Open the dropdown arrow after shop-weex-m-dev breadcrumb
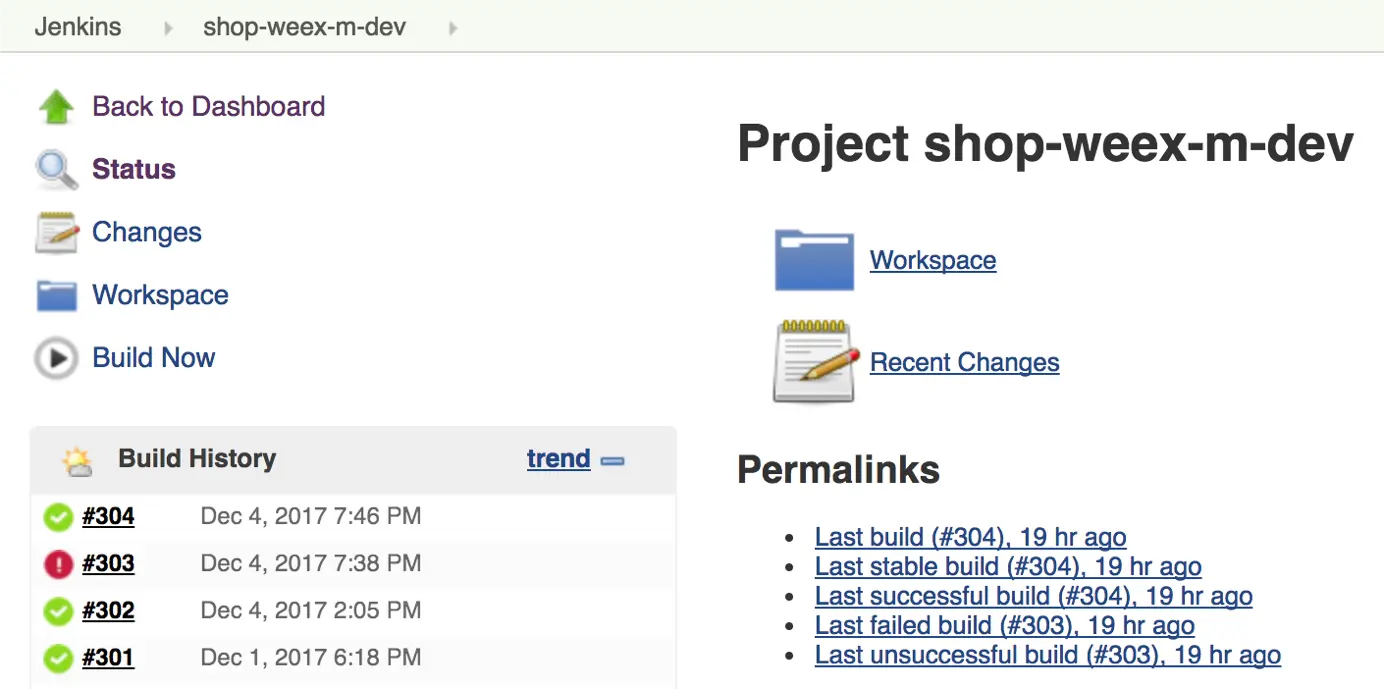Screen dimensions: 1384x689 click(x=453, y=28)
